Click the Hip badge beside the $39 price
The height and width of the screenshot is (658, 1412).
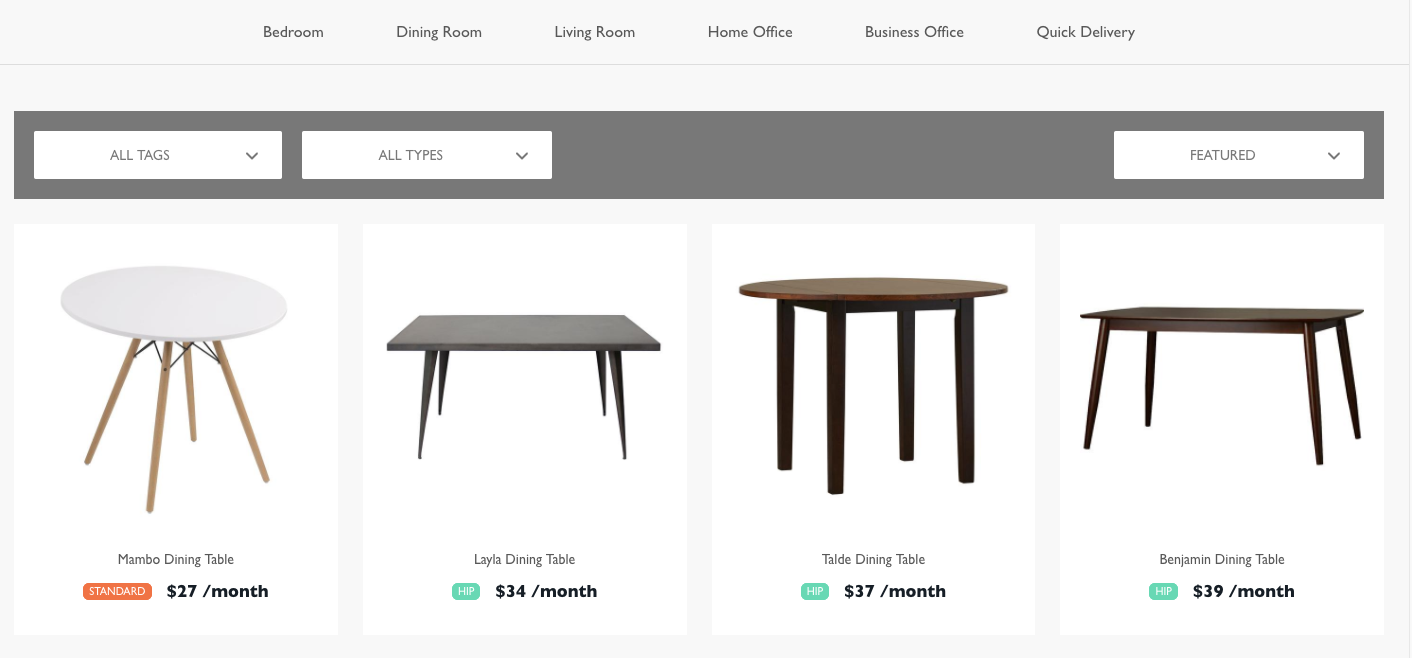click(1163, 591)
